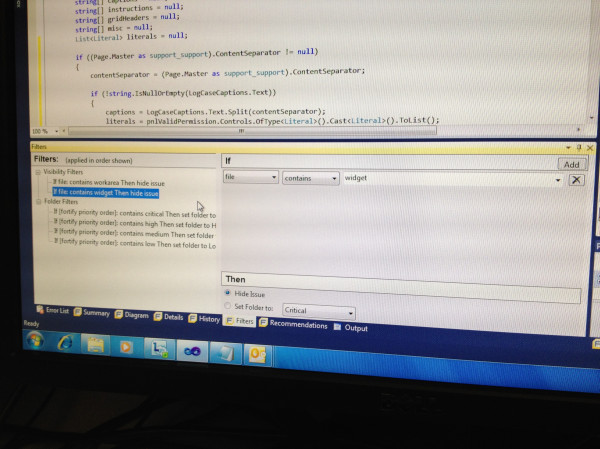Image resolution: width=600 pixels, height=449 pixels.
Task: Open the Windows Start orb
Action: tap(34, 340)
